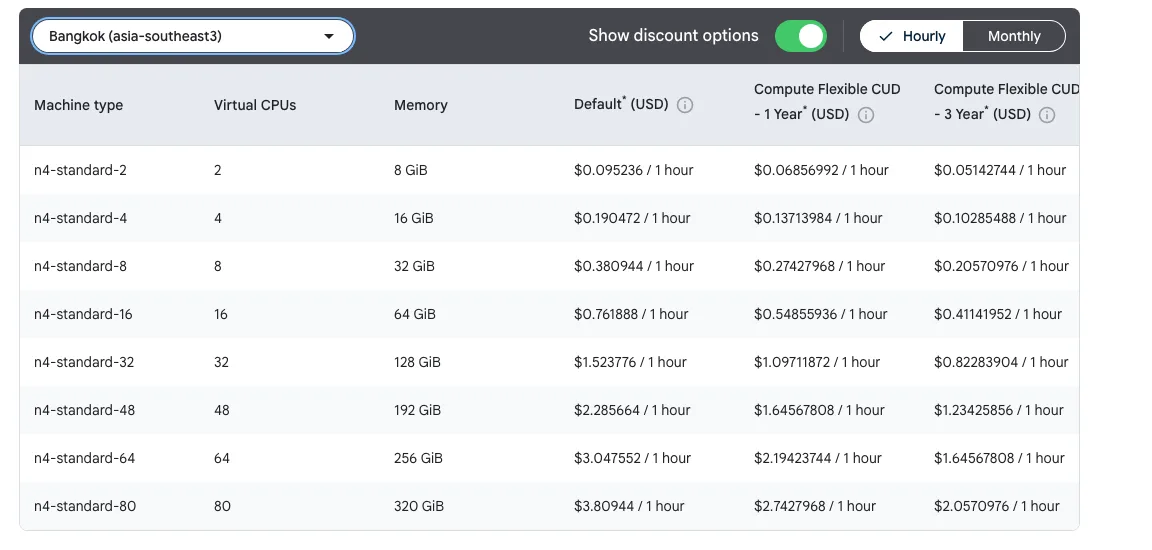Click the Virtual CPUs value 48
This screenshot has height=550, width=1152.
point(222,410)
